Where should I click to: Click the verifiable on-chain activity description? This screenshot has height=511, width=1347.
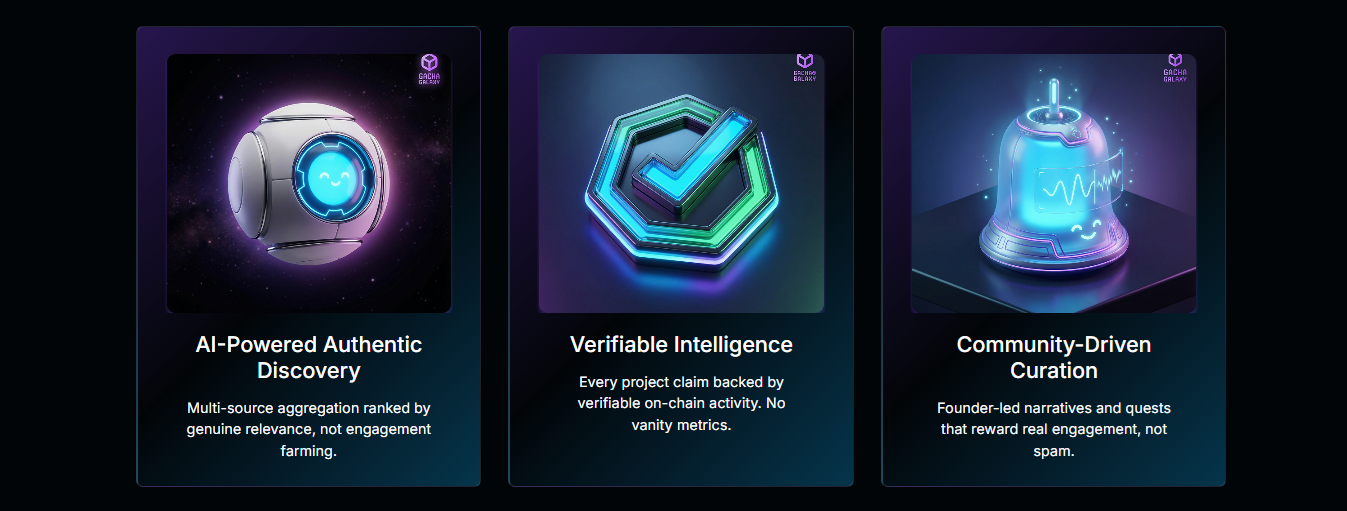(681, 403)
